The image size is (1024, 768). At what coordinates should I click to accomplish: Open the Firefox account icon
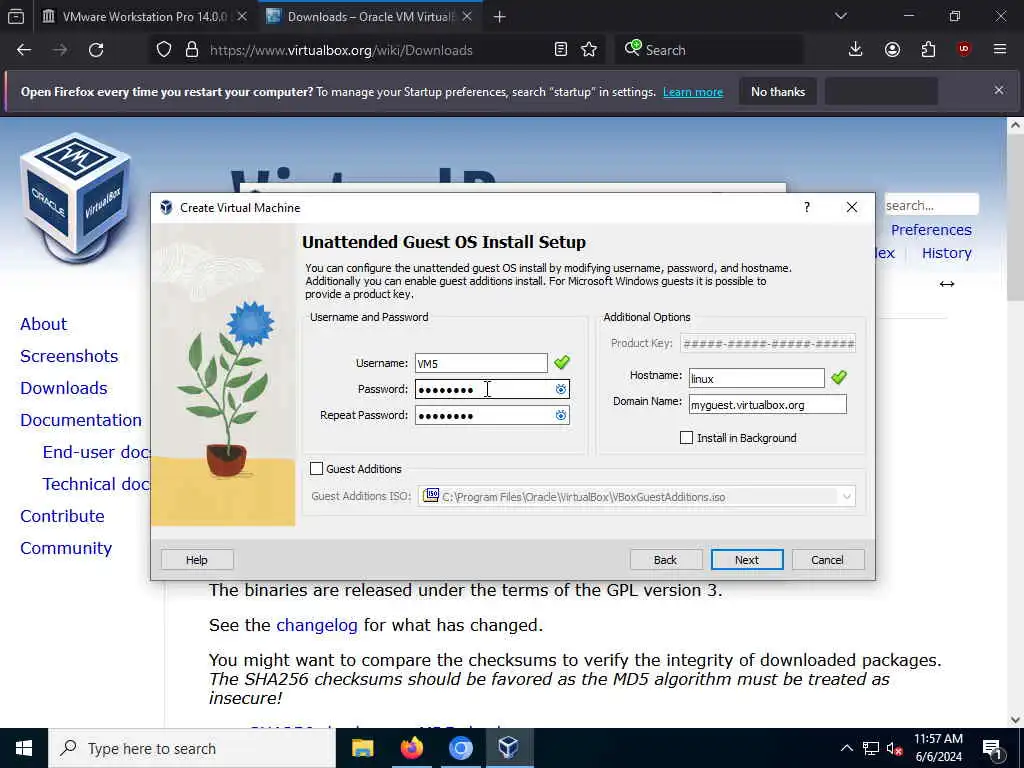tap(892, 50)
